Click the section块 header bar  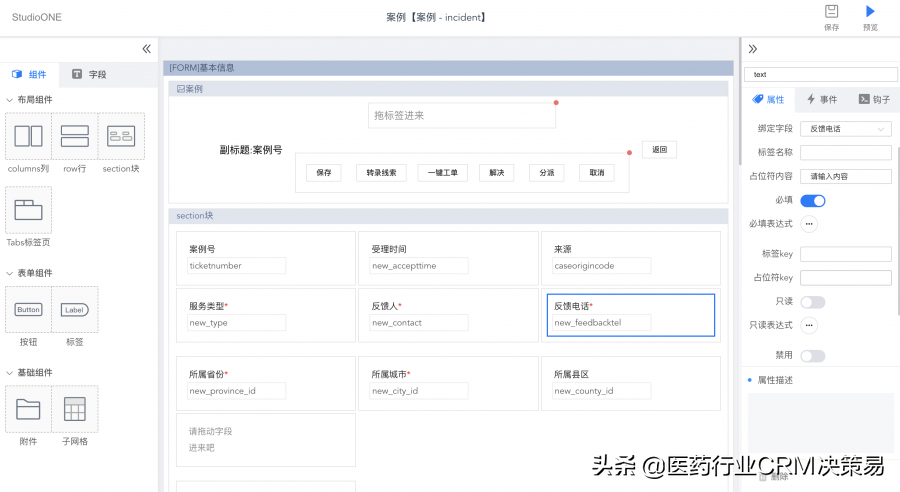coord(448,216)
